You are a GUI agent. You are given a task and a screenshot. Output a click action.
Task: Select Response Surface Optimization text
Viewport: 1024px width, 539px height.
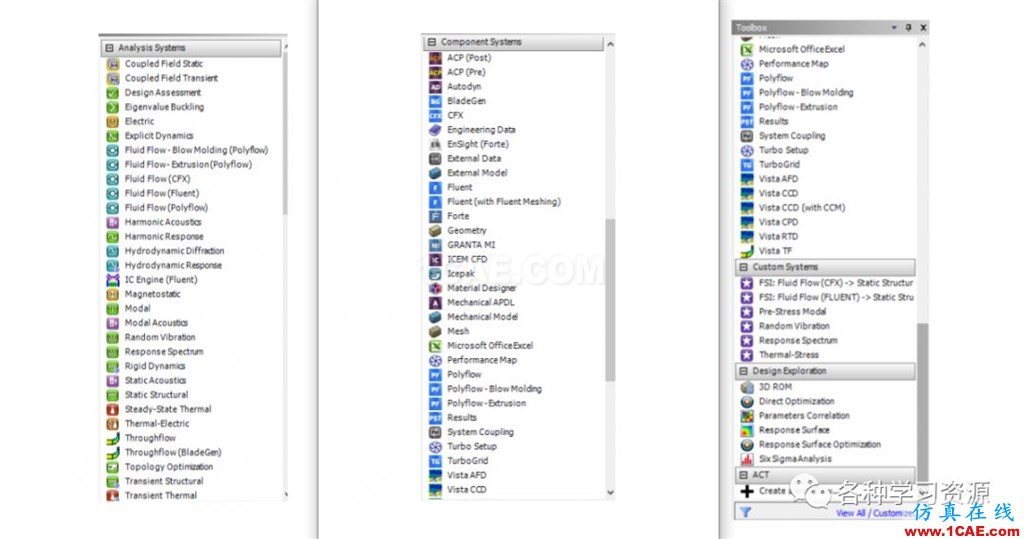tap(820, 444)
